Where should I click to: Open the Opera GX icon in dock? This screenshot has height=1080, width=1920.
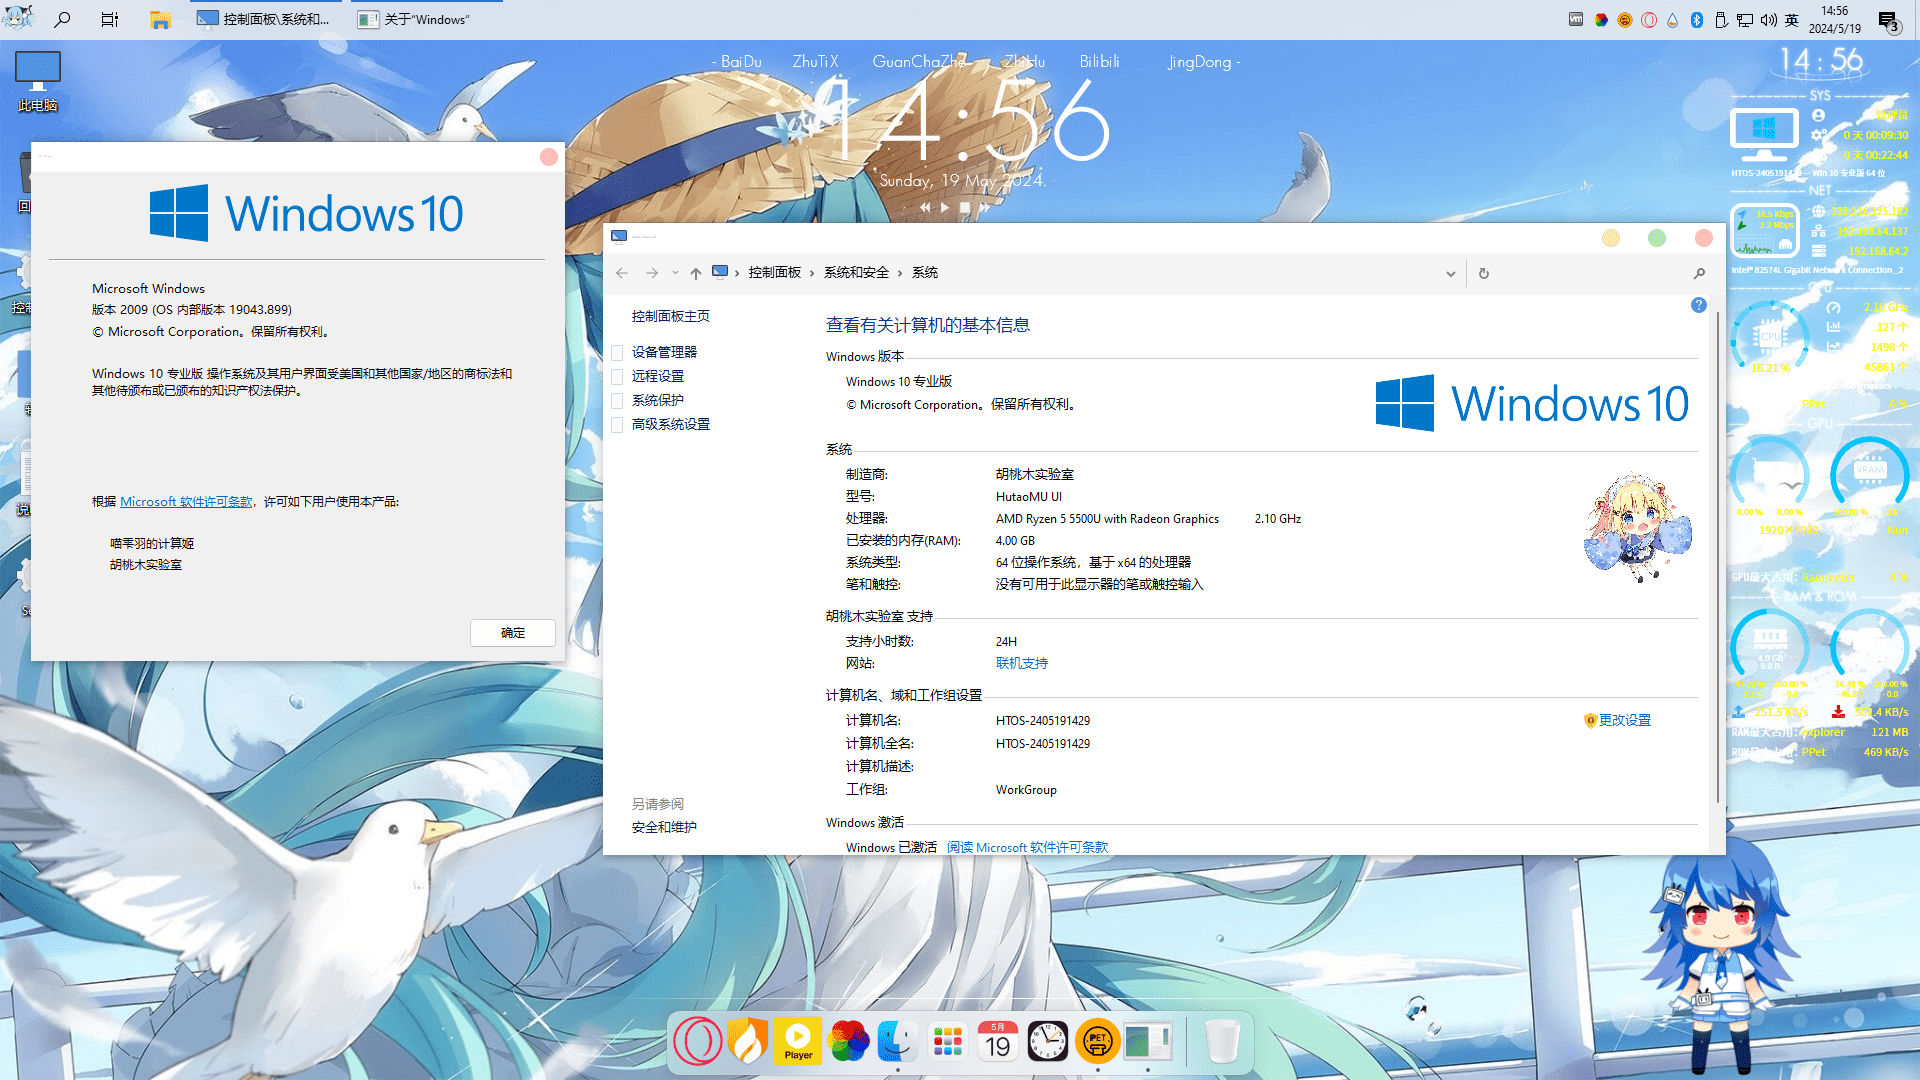pos(698,1041)
